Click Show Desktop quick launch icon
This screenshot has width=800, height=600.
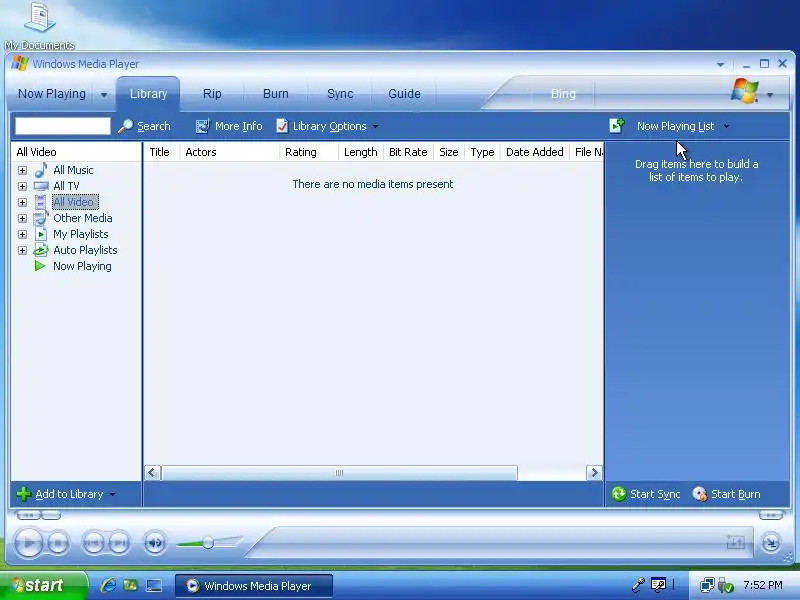tap(154, 586)
